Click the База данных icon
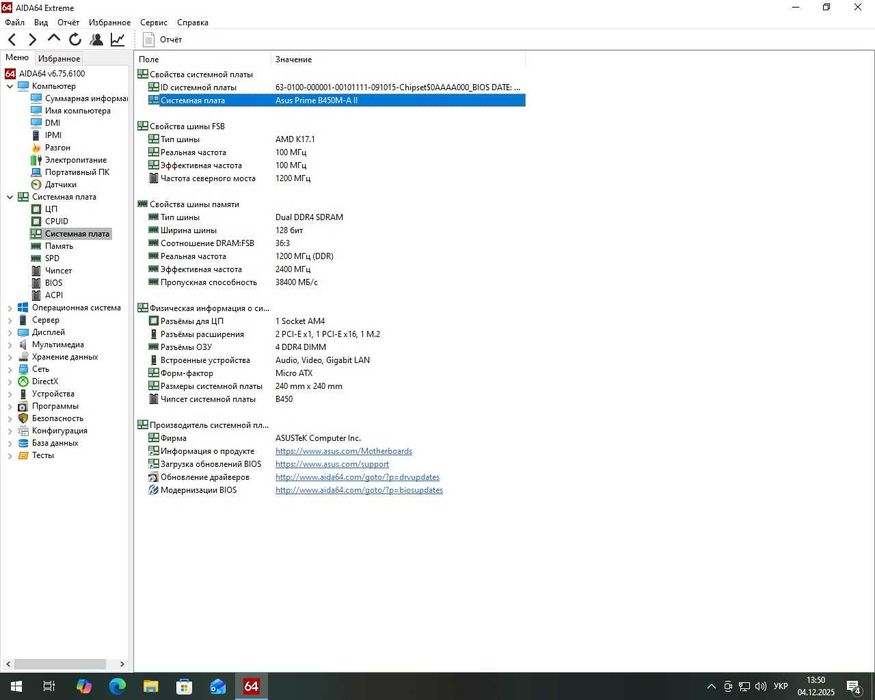Screen dimensions: 875x700 (x=23, y=443)
